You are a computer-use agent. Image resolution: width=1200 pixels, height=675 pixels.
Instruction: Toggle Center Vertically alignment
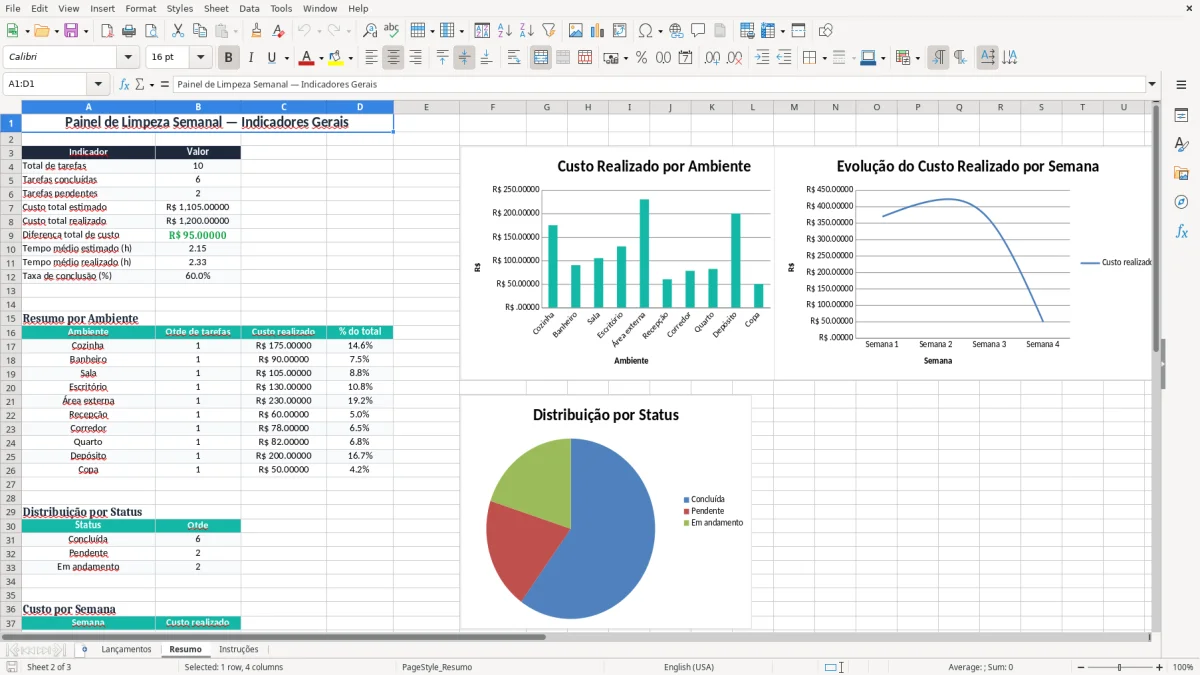tap(464, 58)
